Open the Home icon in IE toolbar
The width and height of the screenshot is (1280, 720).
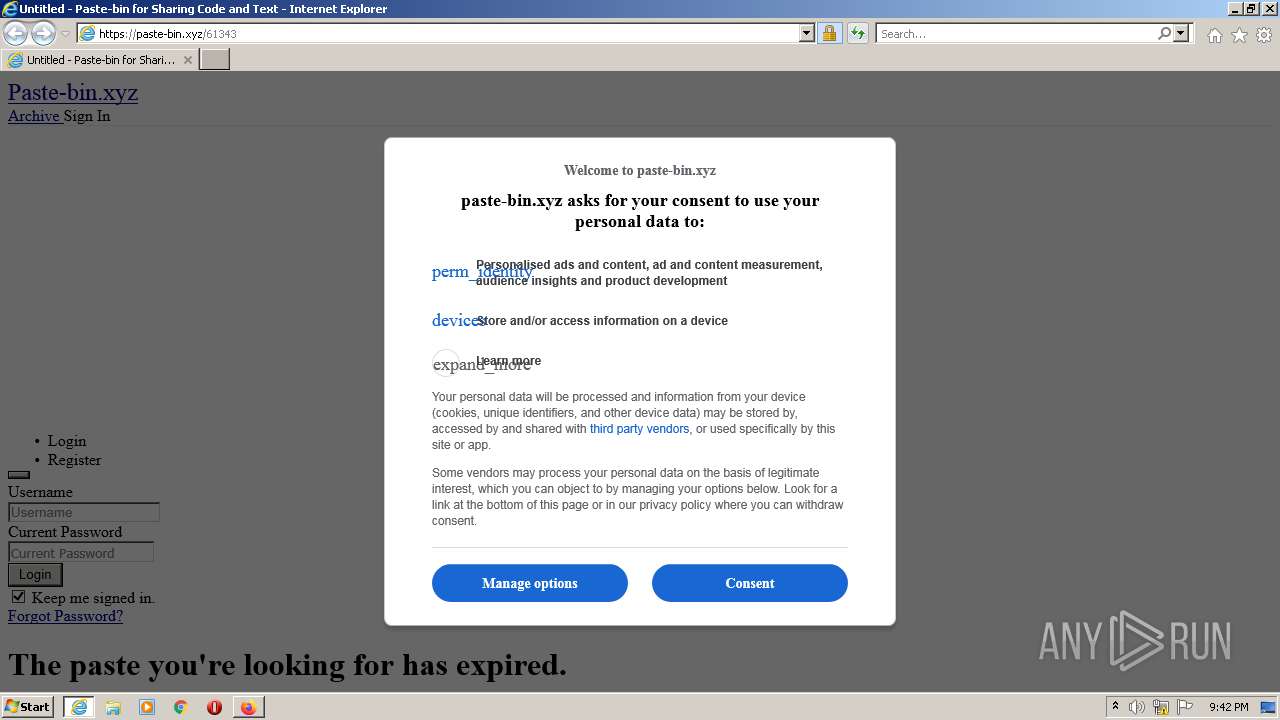pos(1214,35)
